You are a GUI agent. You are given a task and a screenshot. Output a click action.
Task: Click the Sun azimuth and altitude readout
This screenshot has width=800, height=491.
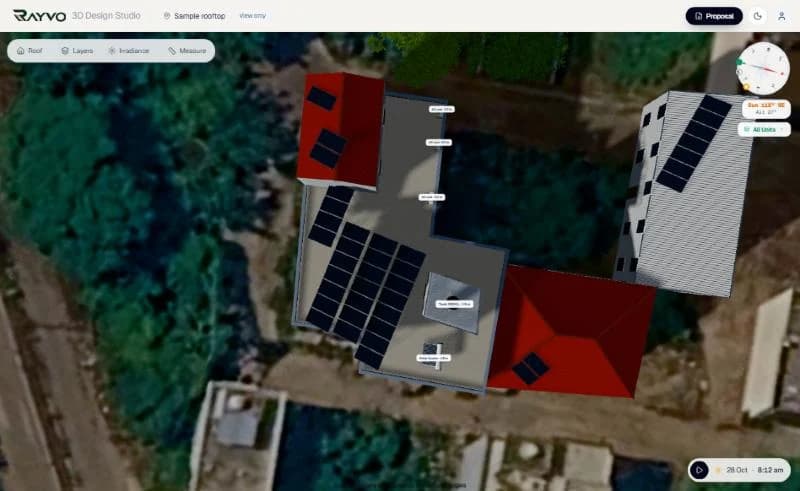point(766,108)
